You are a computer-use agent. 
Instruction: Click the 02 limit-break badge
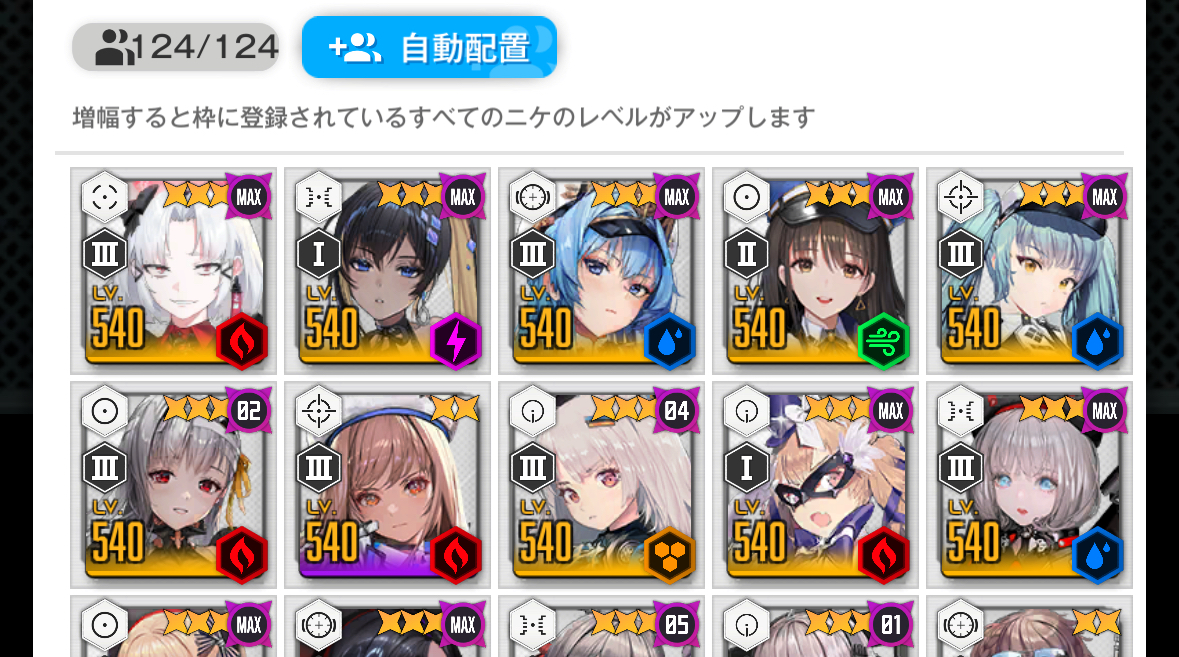(x=249, y=411)
